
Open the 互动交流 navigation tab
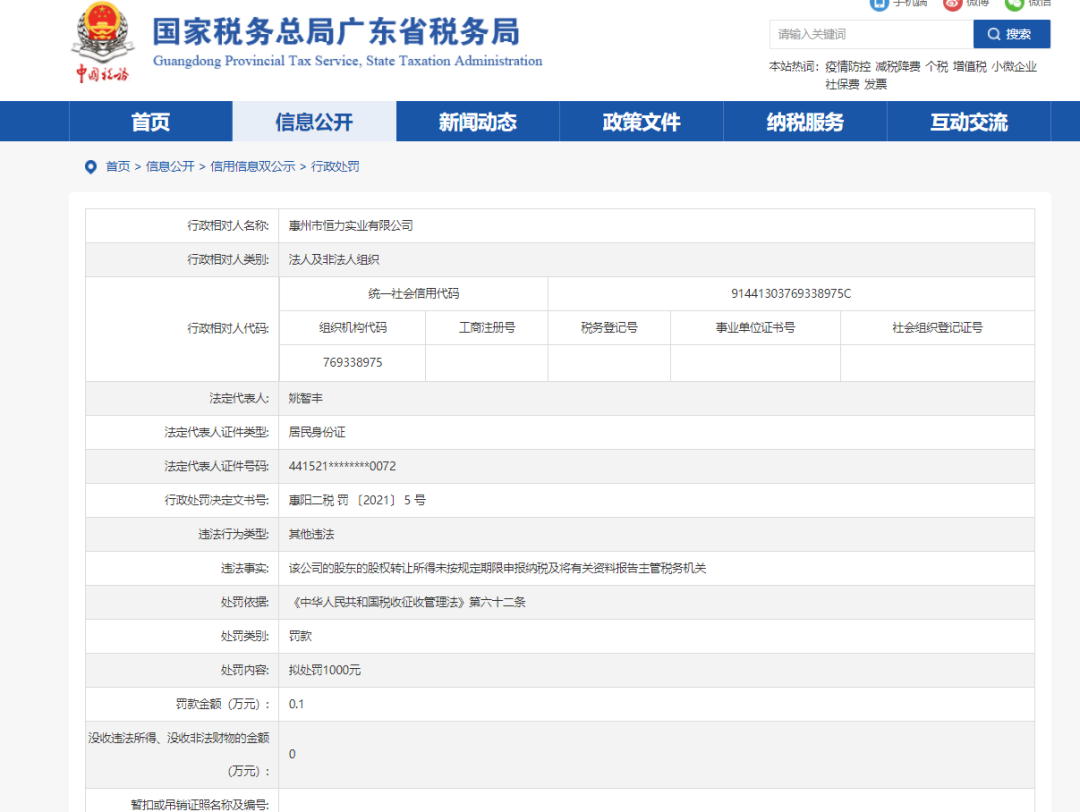tap(968, 121)
